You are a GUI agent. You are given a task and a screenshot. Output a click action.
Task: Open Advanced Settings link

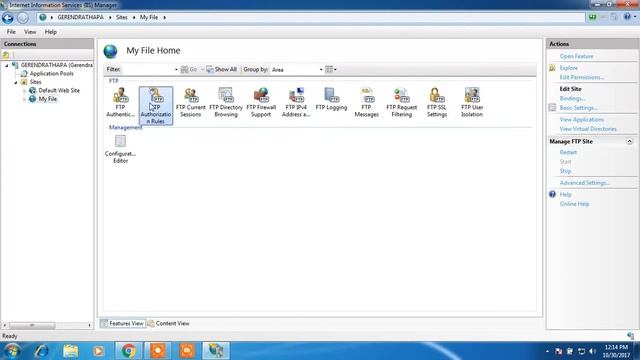(584, 183)
